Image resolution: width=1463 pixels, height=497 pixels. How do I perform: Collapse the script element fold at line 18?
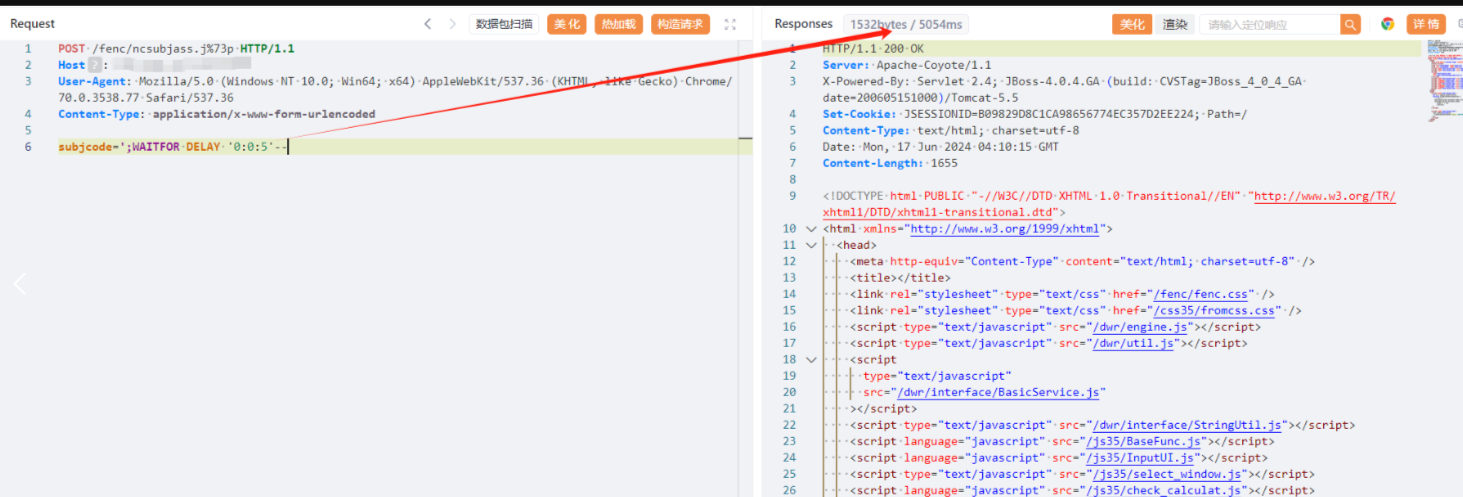(810, 360)
